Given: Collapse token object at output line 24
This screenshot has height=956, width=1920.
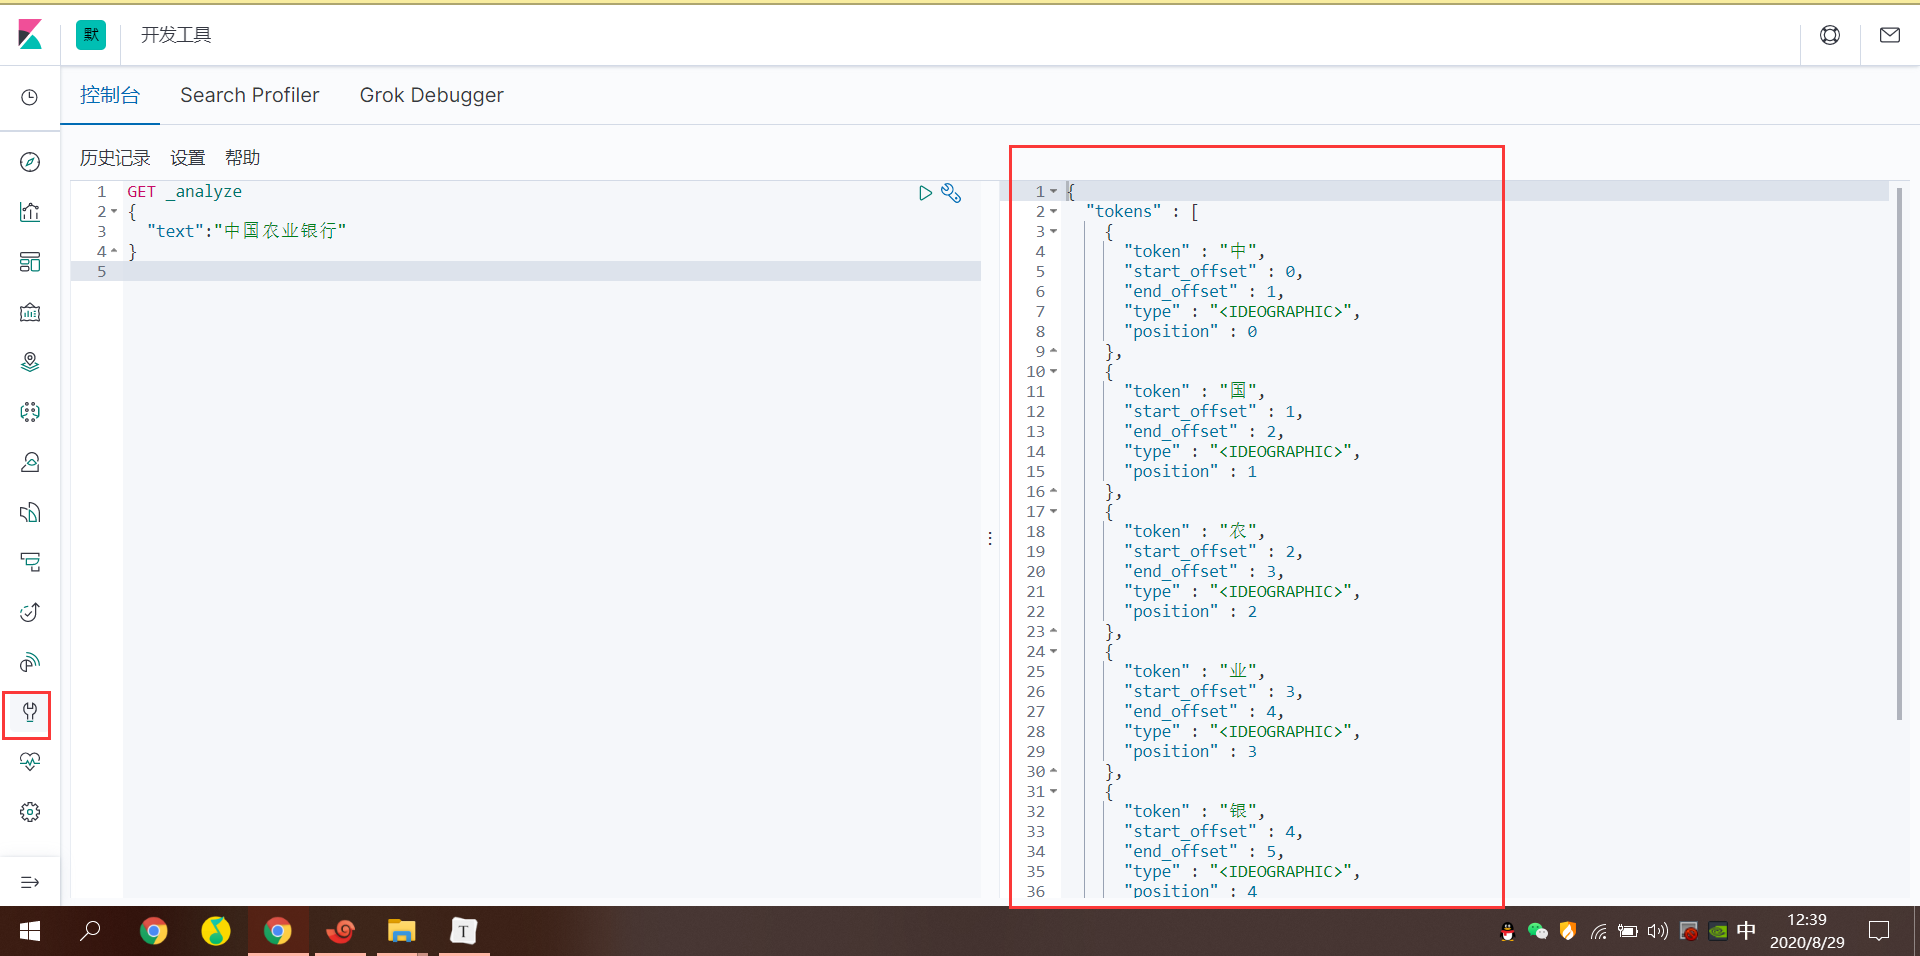Looking at the screenshot, I should pyautogui.click(x=1053, y=651).
